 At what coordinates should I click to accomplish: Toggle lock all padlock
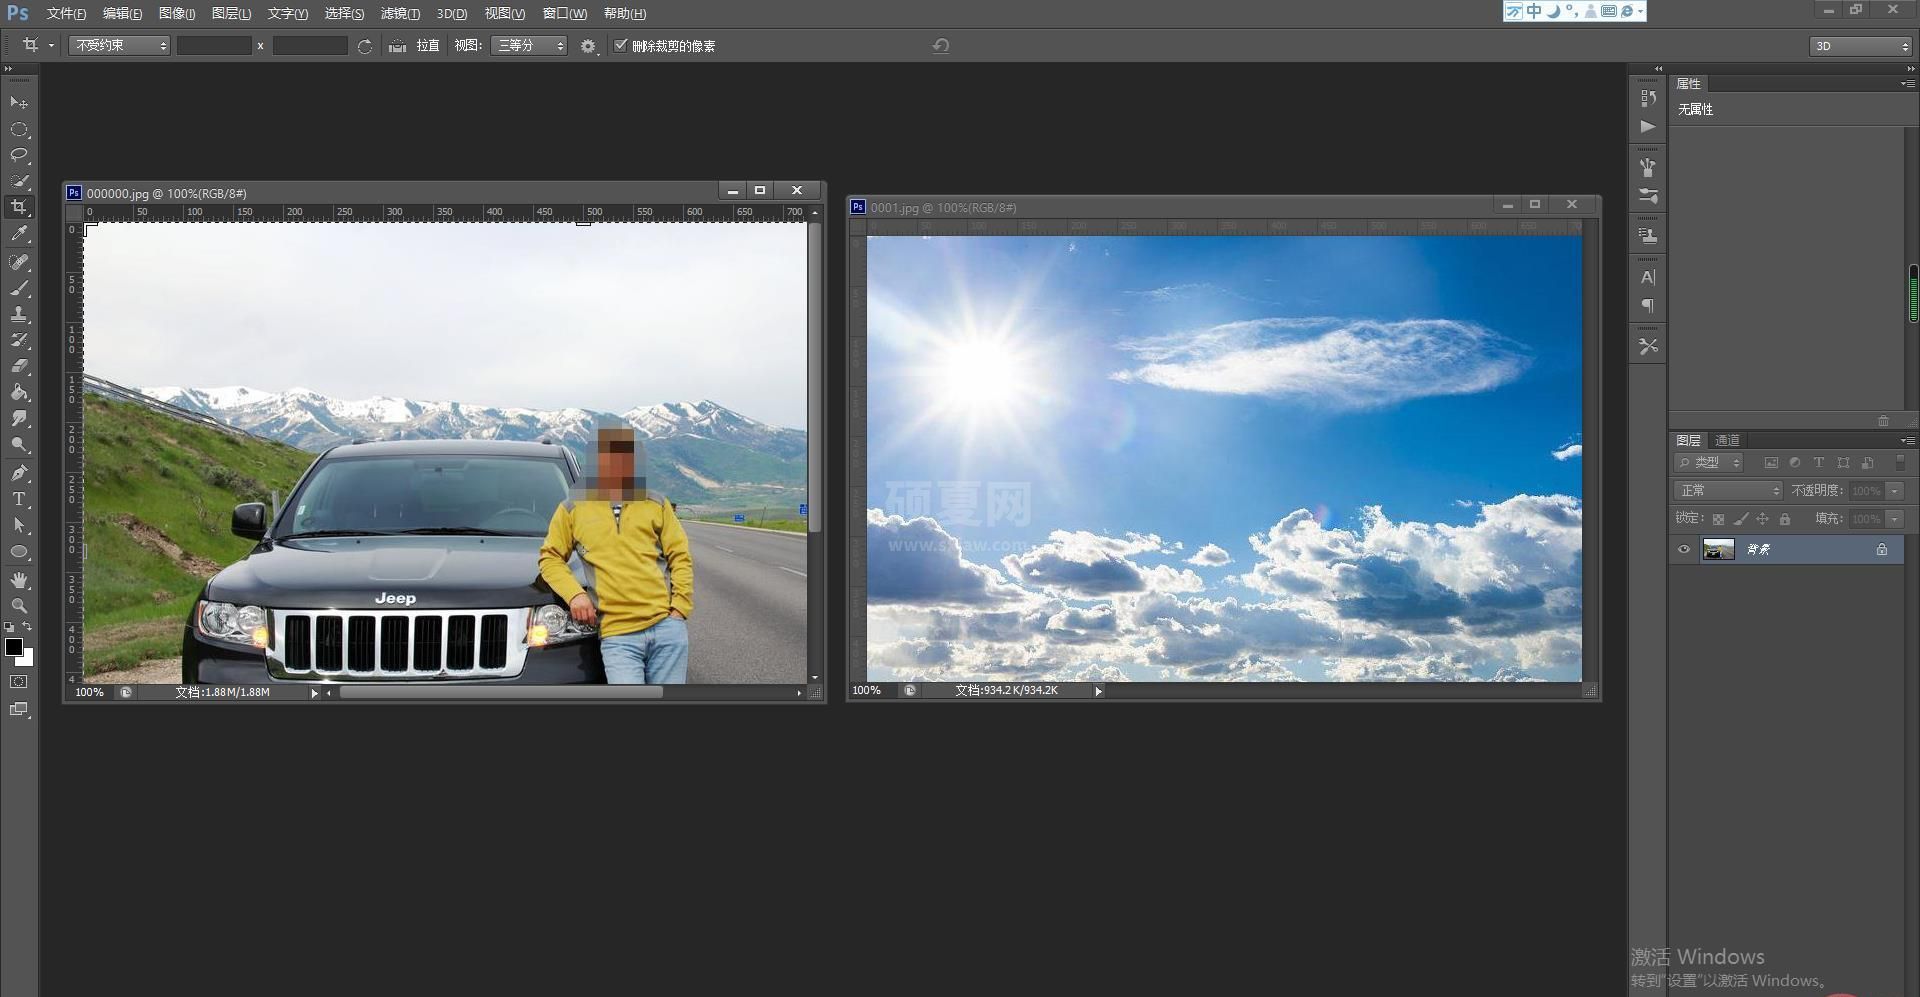tap(1785, 519)
